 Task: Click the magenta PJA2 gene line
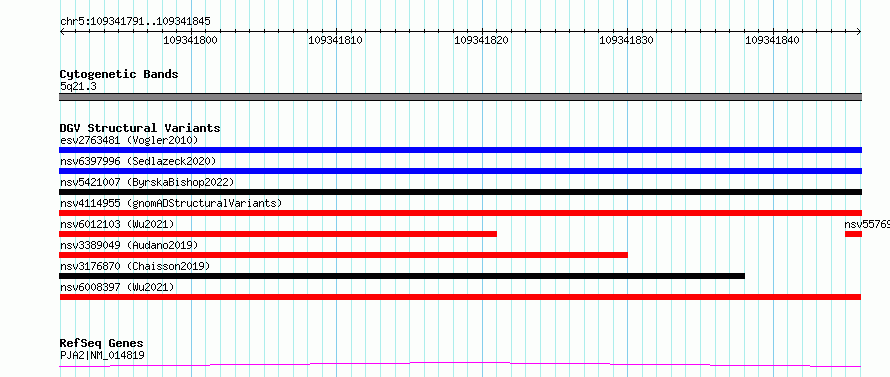click(460, 364)
